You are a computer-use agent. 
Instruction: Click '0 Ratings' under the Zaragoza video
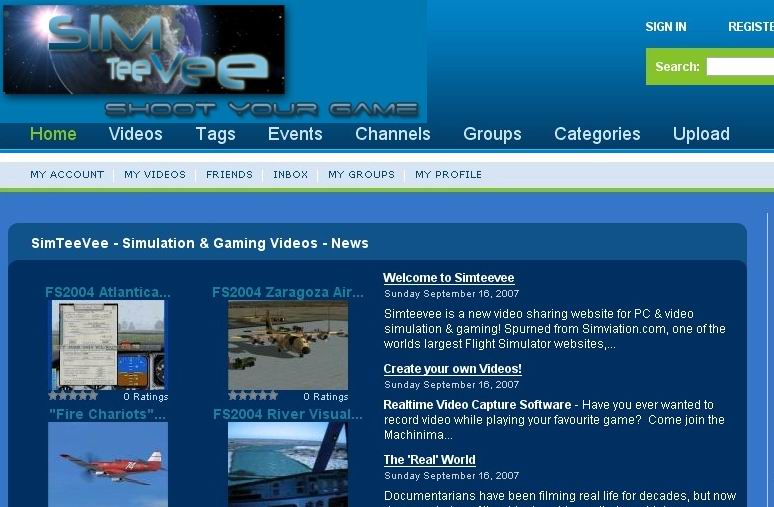(326, 397)
